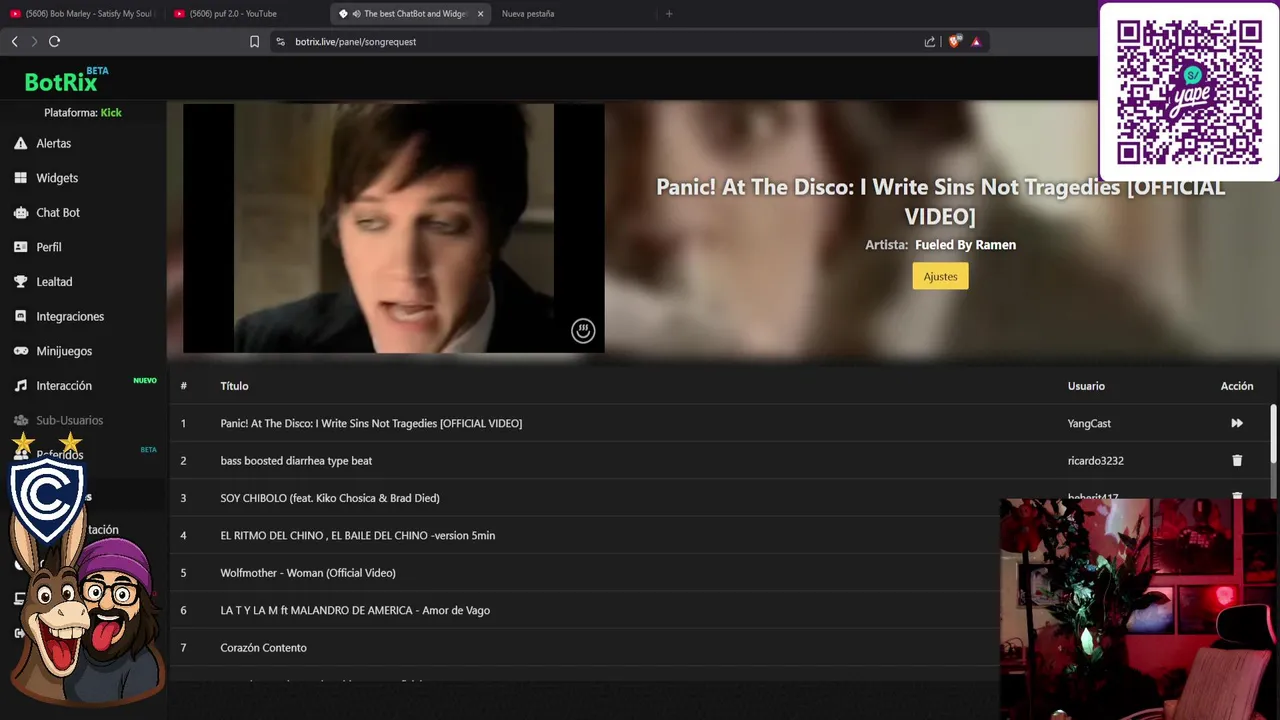Viewport: 1280px width, 720px height.
Task: Click the site settings icon by the URL
Action: [x=280, y=42]
